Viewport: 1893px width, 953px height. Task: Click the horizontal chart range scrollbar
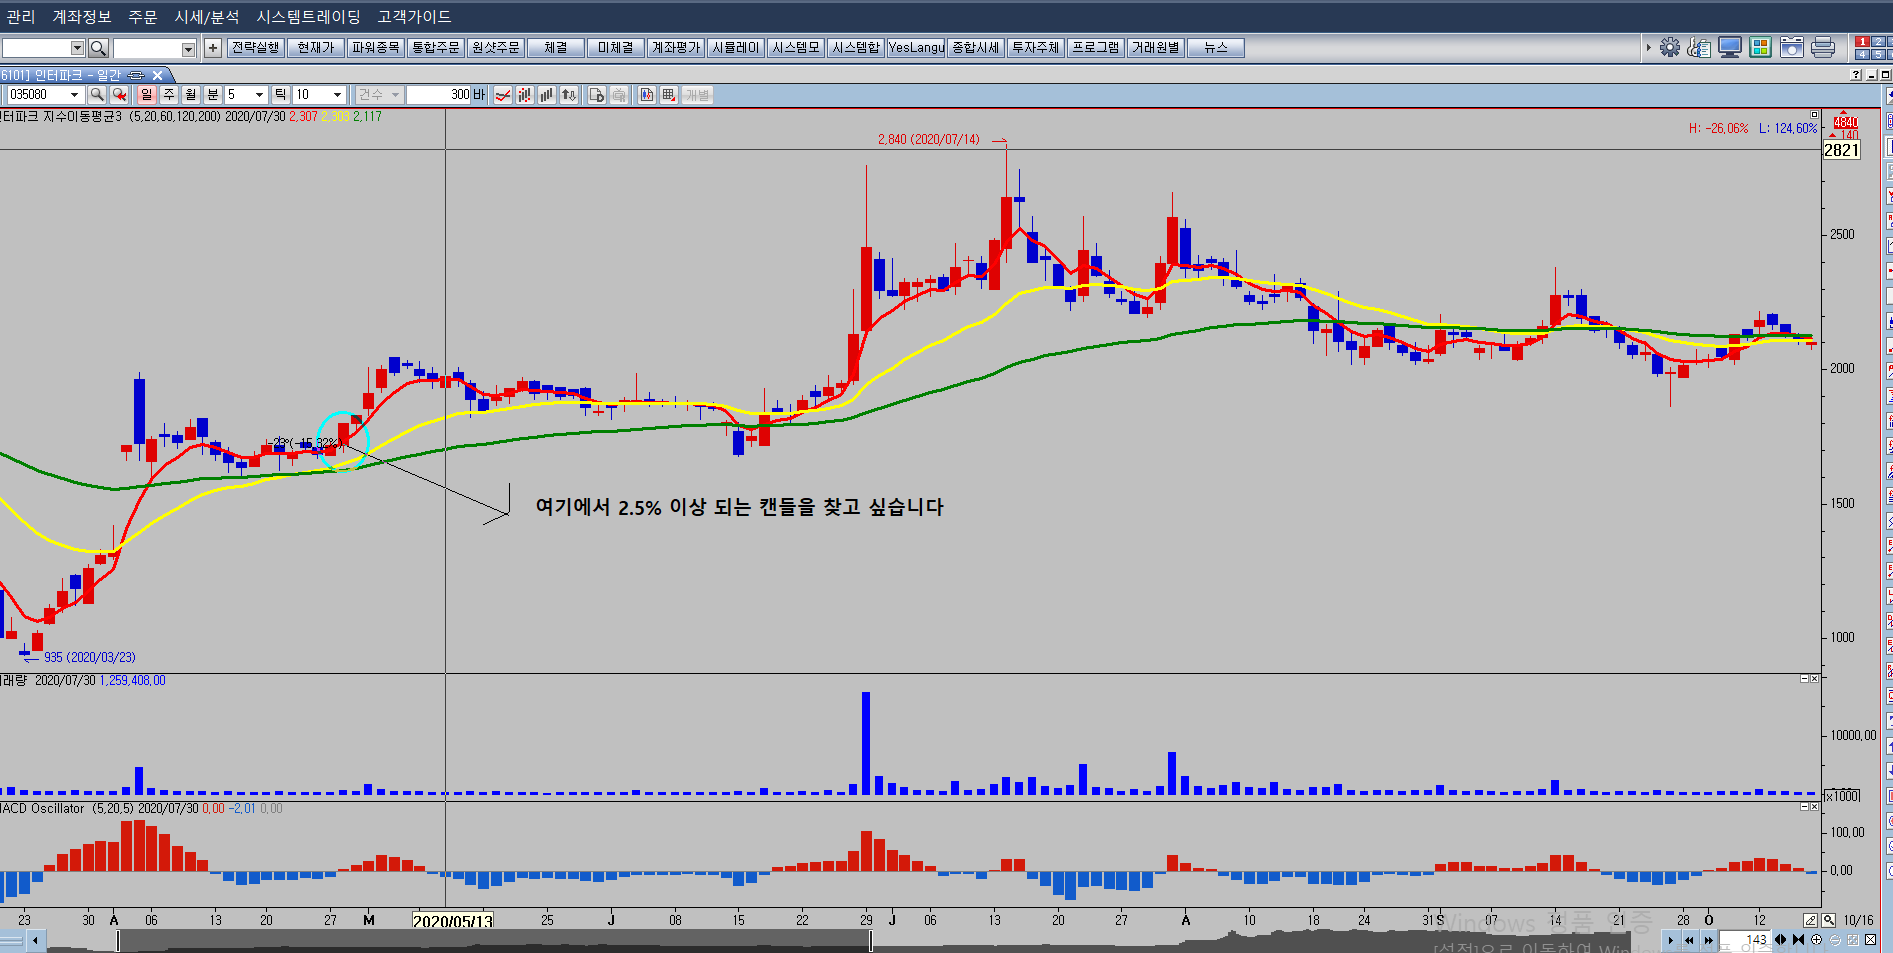tap(494, 940)
